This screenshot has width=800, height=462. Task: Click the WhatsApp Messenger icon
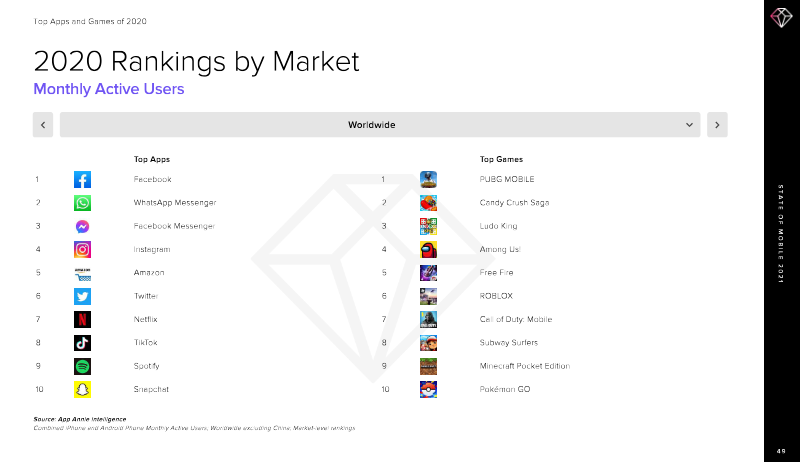(82, 203)
